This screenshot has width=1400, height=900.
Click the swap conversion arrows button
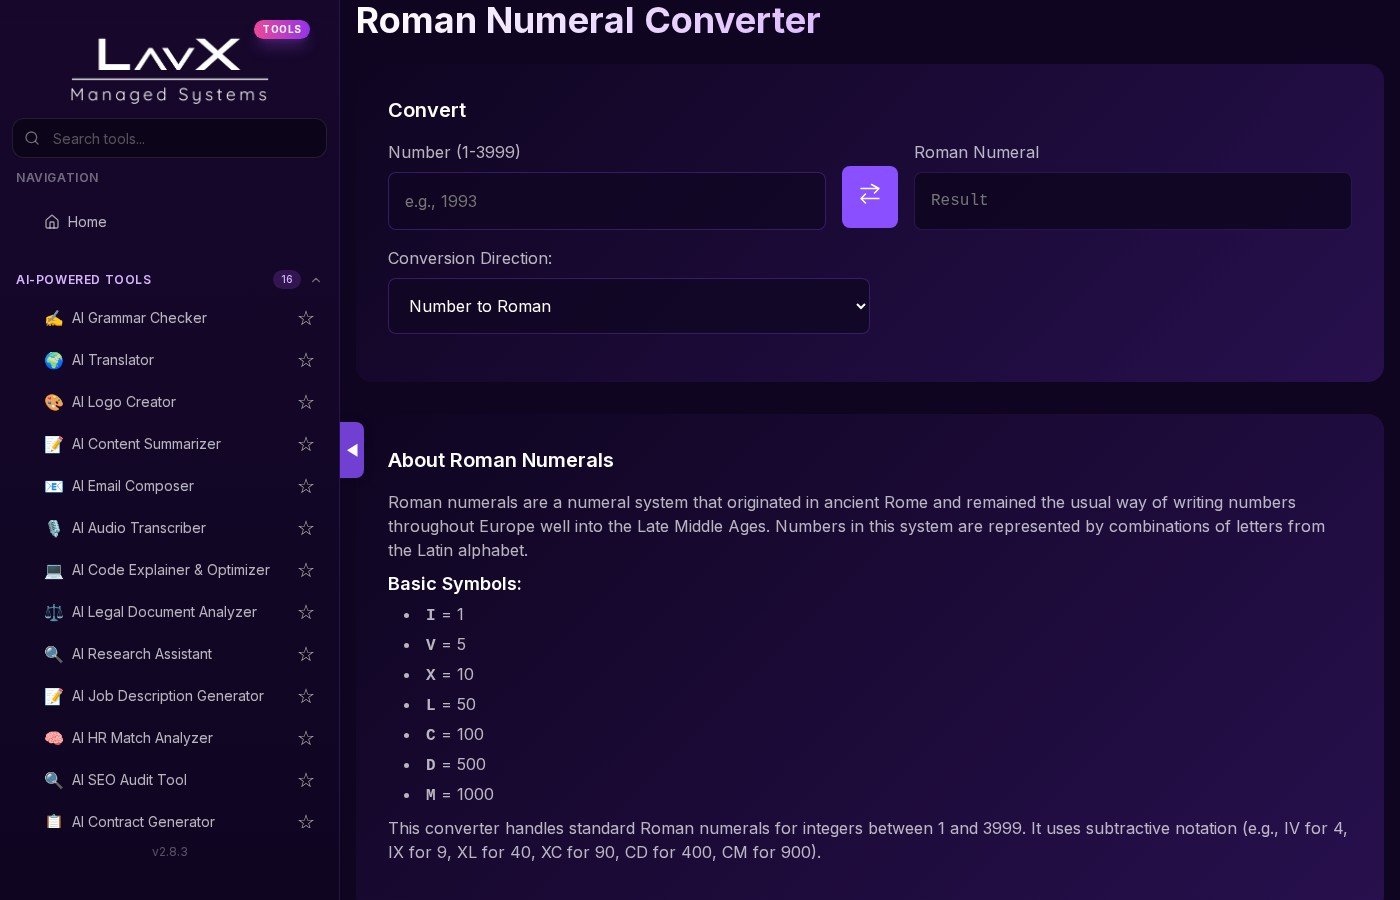point(869,197)
